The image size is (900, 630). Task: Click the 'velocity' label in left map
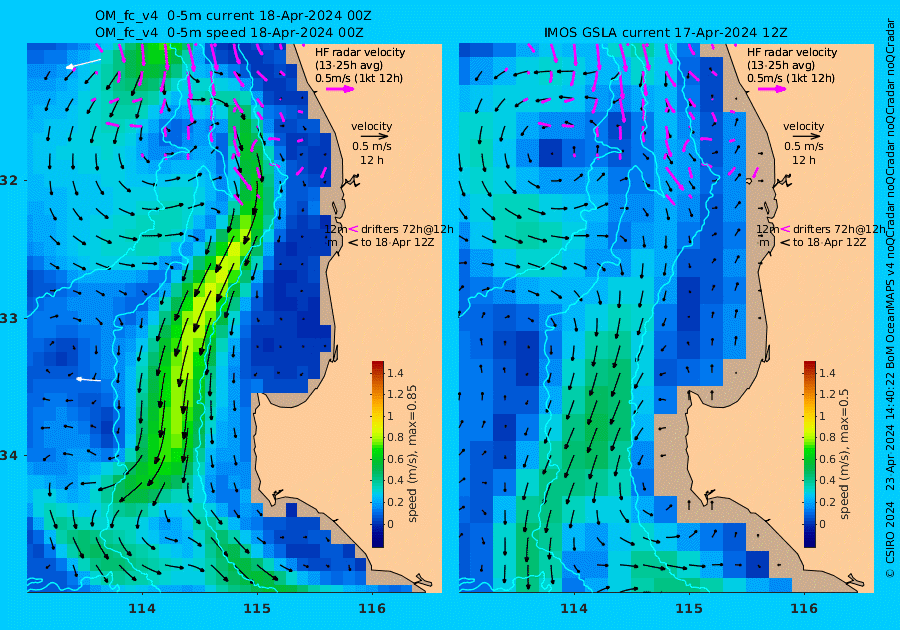tap(372, 126)
